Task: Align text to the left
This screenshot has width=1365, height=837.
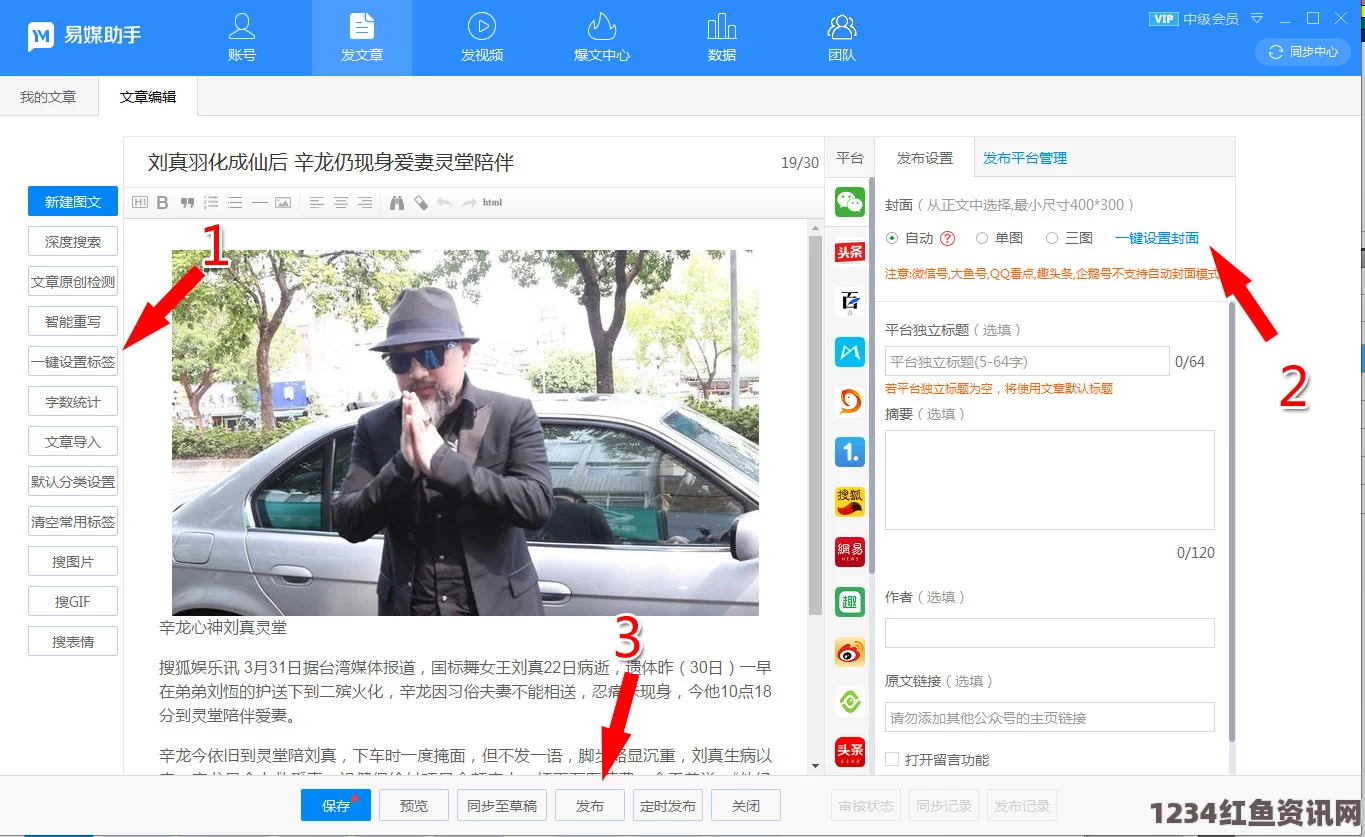Action: (x=317, y=202)
